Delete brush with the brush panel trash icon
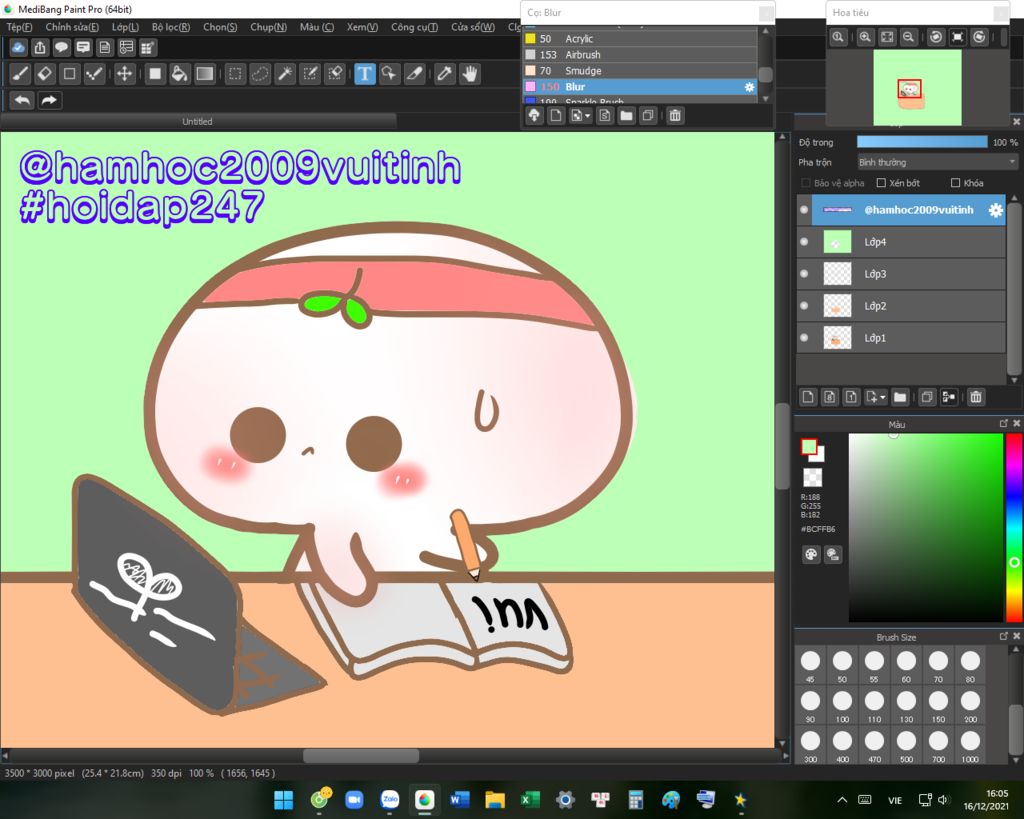 [x=675, y=116]
